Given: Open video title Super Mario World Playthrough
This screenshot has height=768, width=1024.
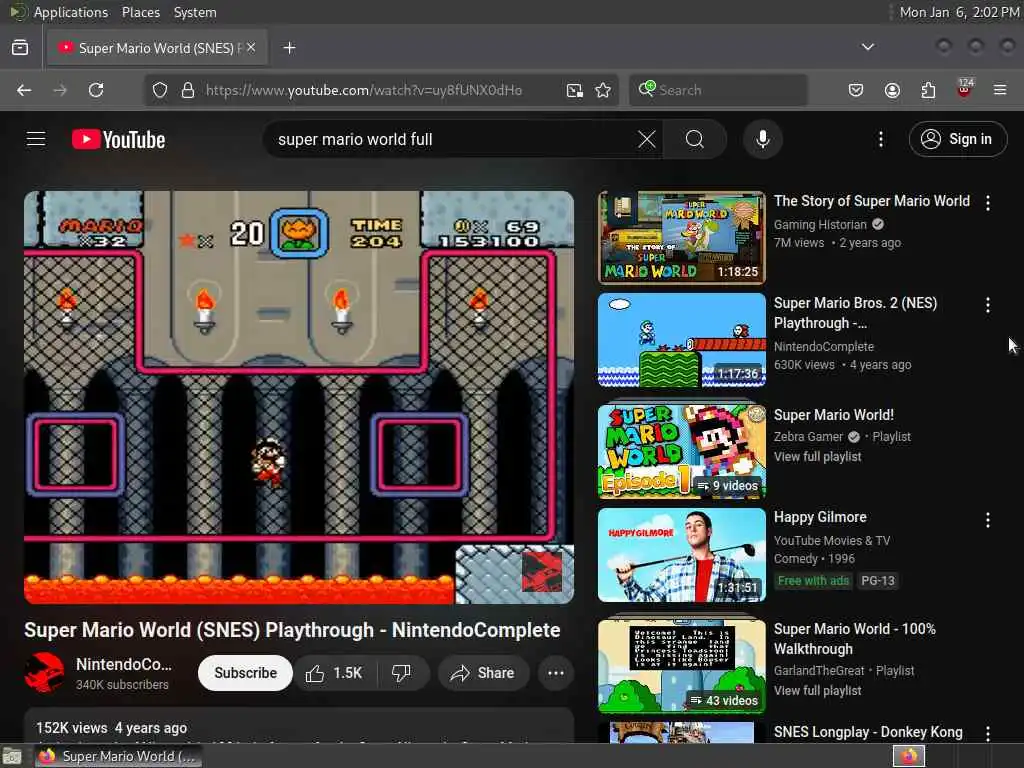Looking at the screenshot, I should [292, 630].
